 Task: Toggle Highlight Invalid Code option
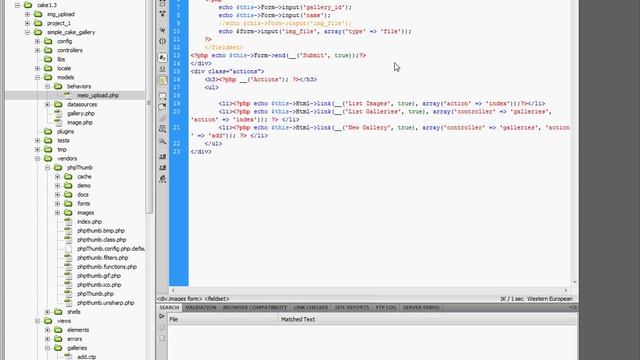tap(162, 69)
